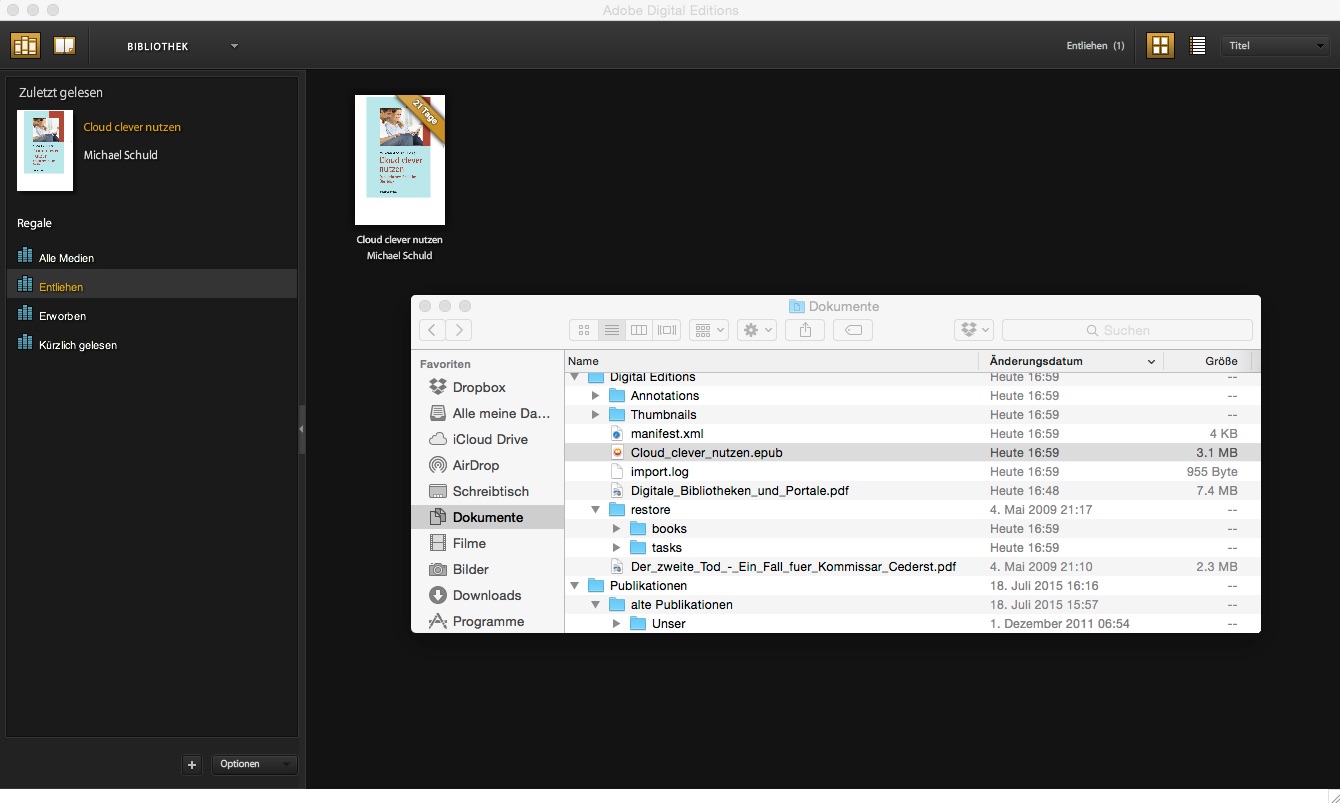Open the Optionen dropdown
Image resolution: width=1340 pixels, height=803 pixels.
coord(254,764)
